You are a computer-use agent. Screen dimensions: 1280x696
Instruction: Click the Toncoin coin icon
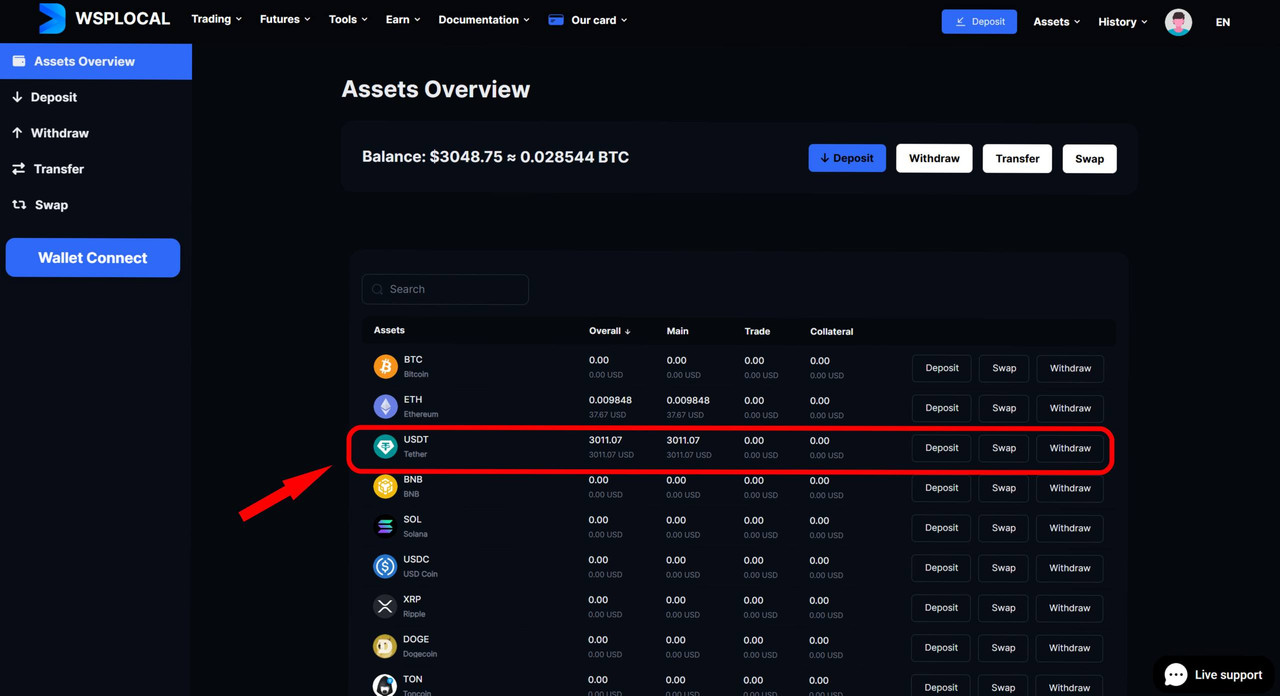tap(385, 685)
